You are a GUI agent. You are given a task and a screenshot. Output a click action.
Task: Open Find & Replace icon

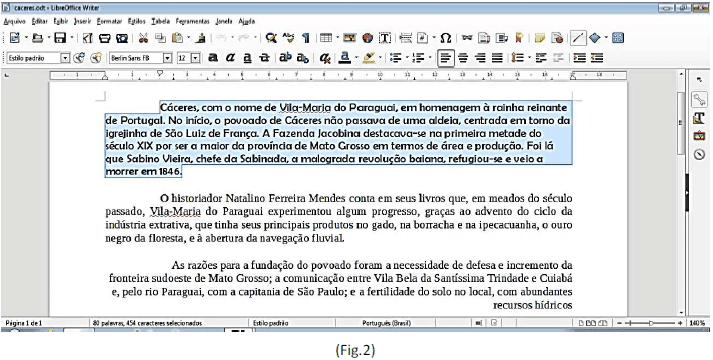pyautogui.click(x=271, y=38)
